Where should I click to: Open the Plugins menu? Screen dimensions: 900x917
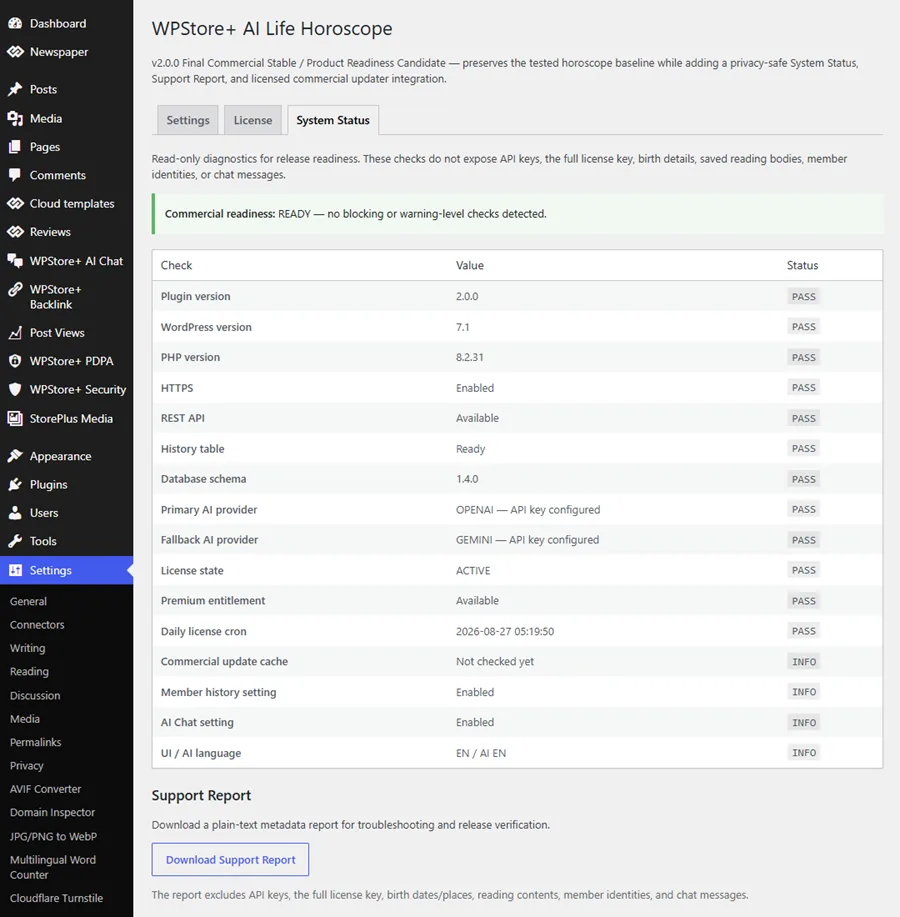tap(67, 485)
